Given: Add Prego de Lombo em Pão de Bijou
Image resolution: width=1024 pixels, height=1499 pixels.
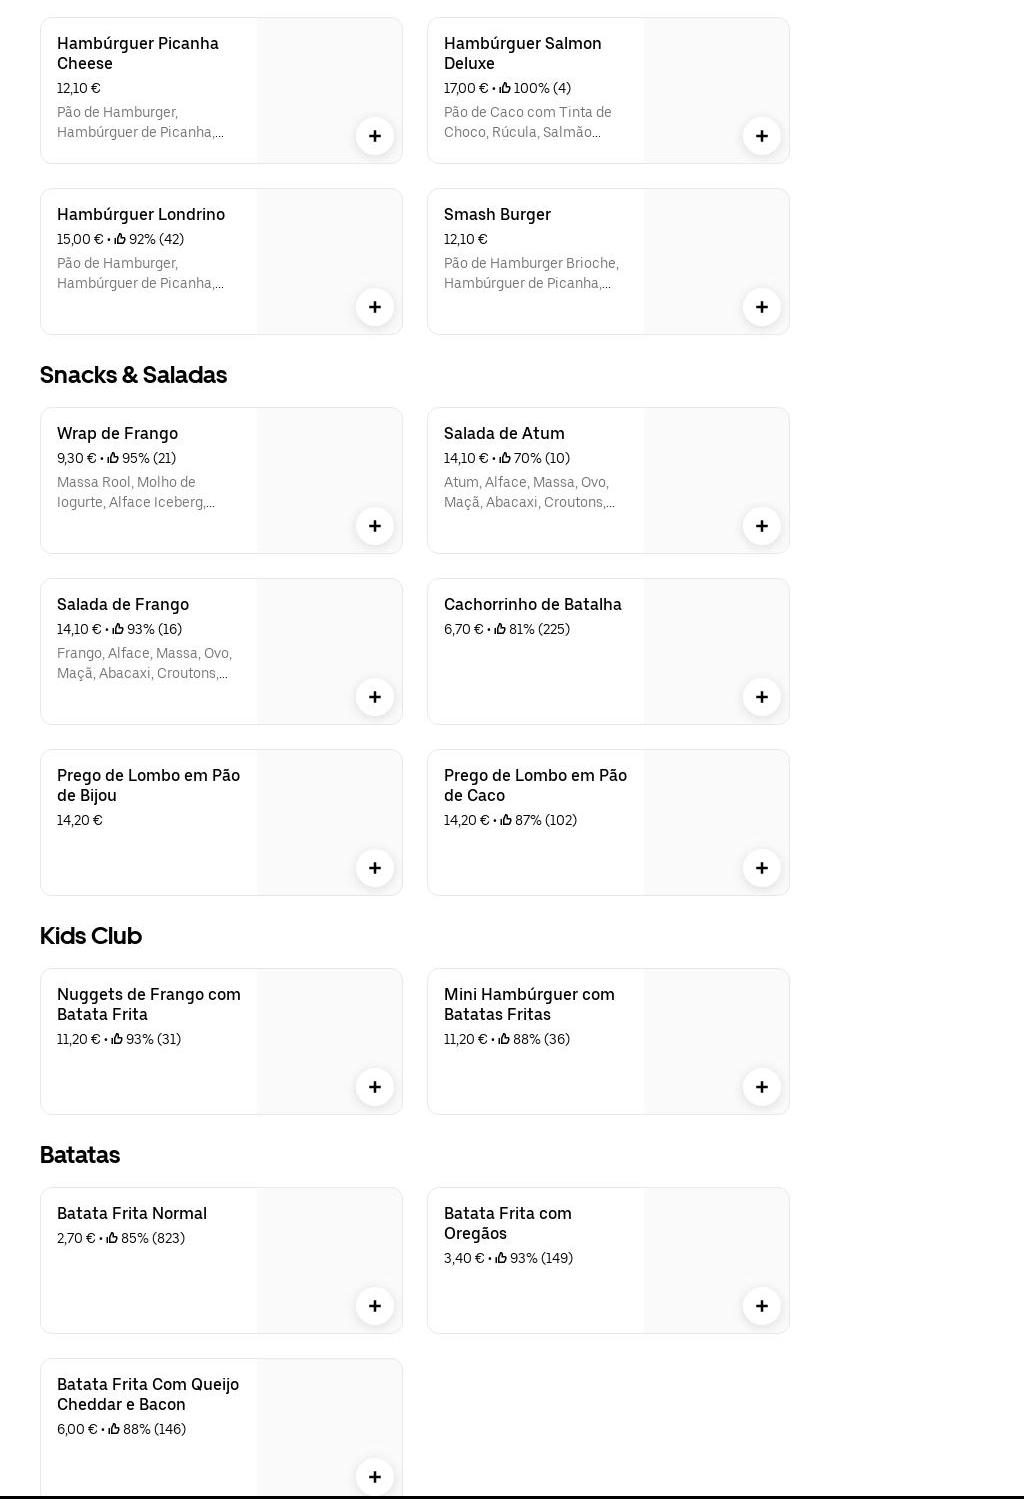Looking at the screenshot, I should (x=375, y=868).
